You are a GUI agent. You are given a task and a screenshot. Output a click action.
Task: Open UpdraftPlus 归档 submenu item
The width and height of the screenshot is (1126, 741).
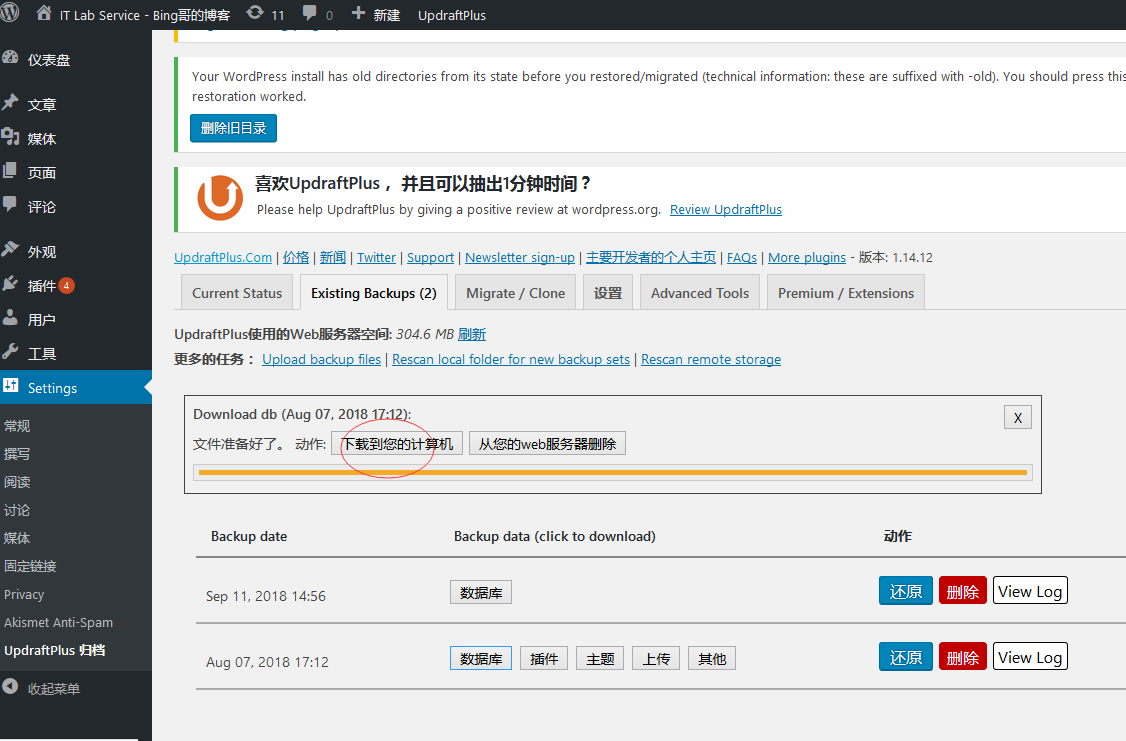click(55, 651)
